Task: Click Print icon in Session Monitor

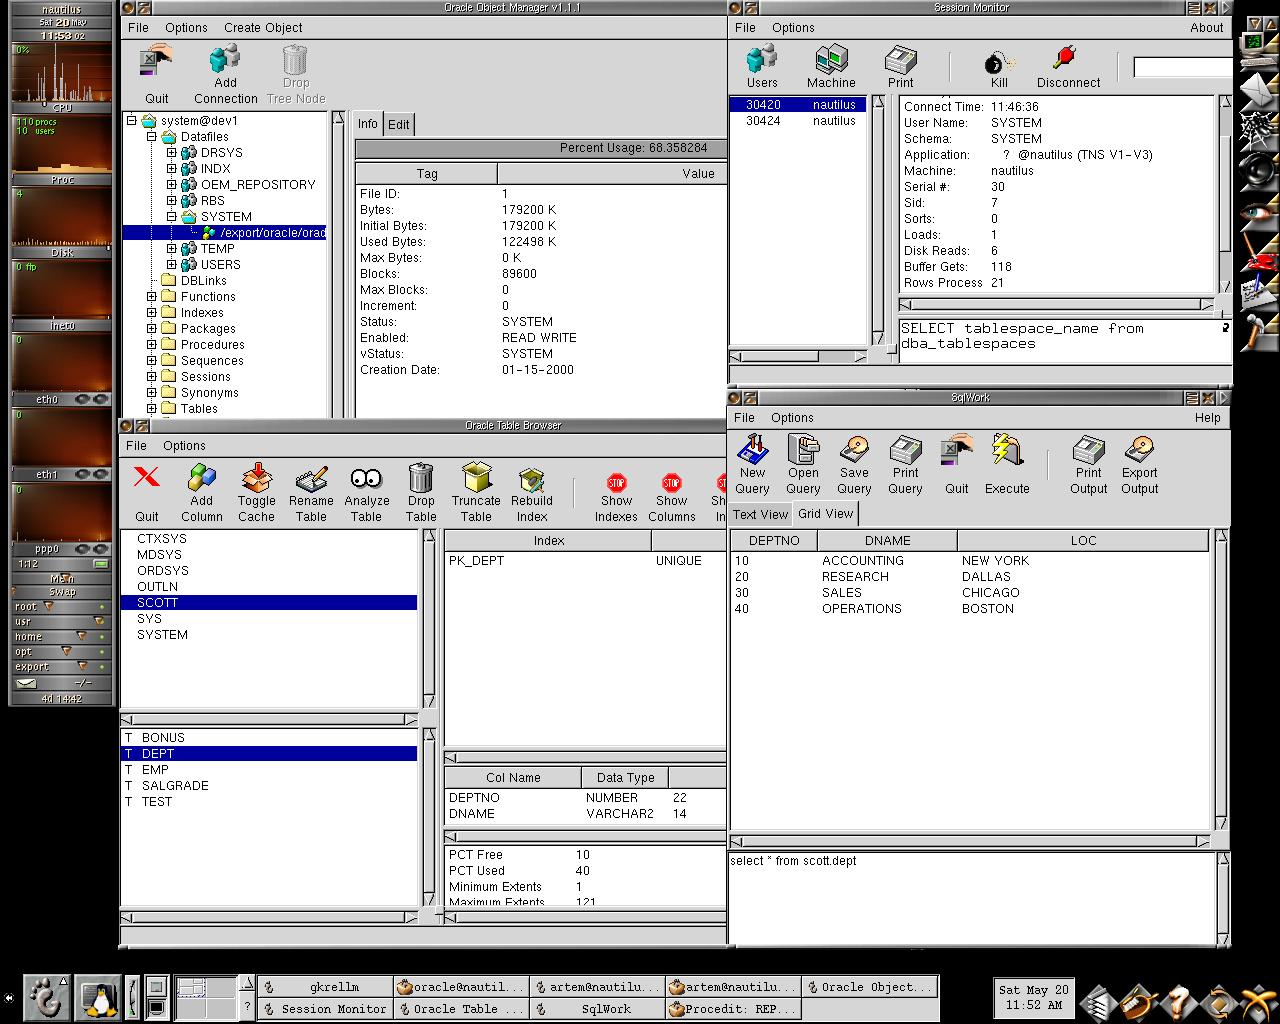Action: click(900, 60)
